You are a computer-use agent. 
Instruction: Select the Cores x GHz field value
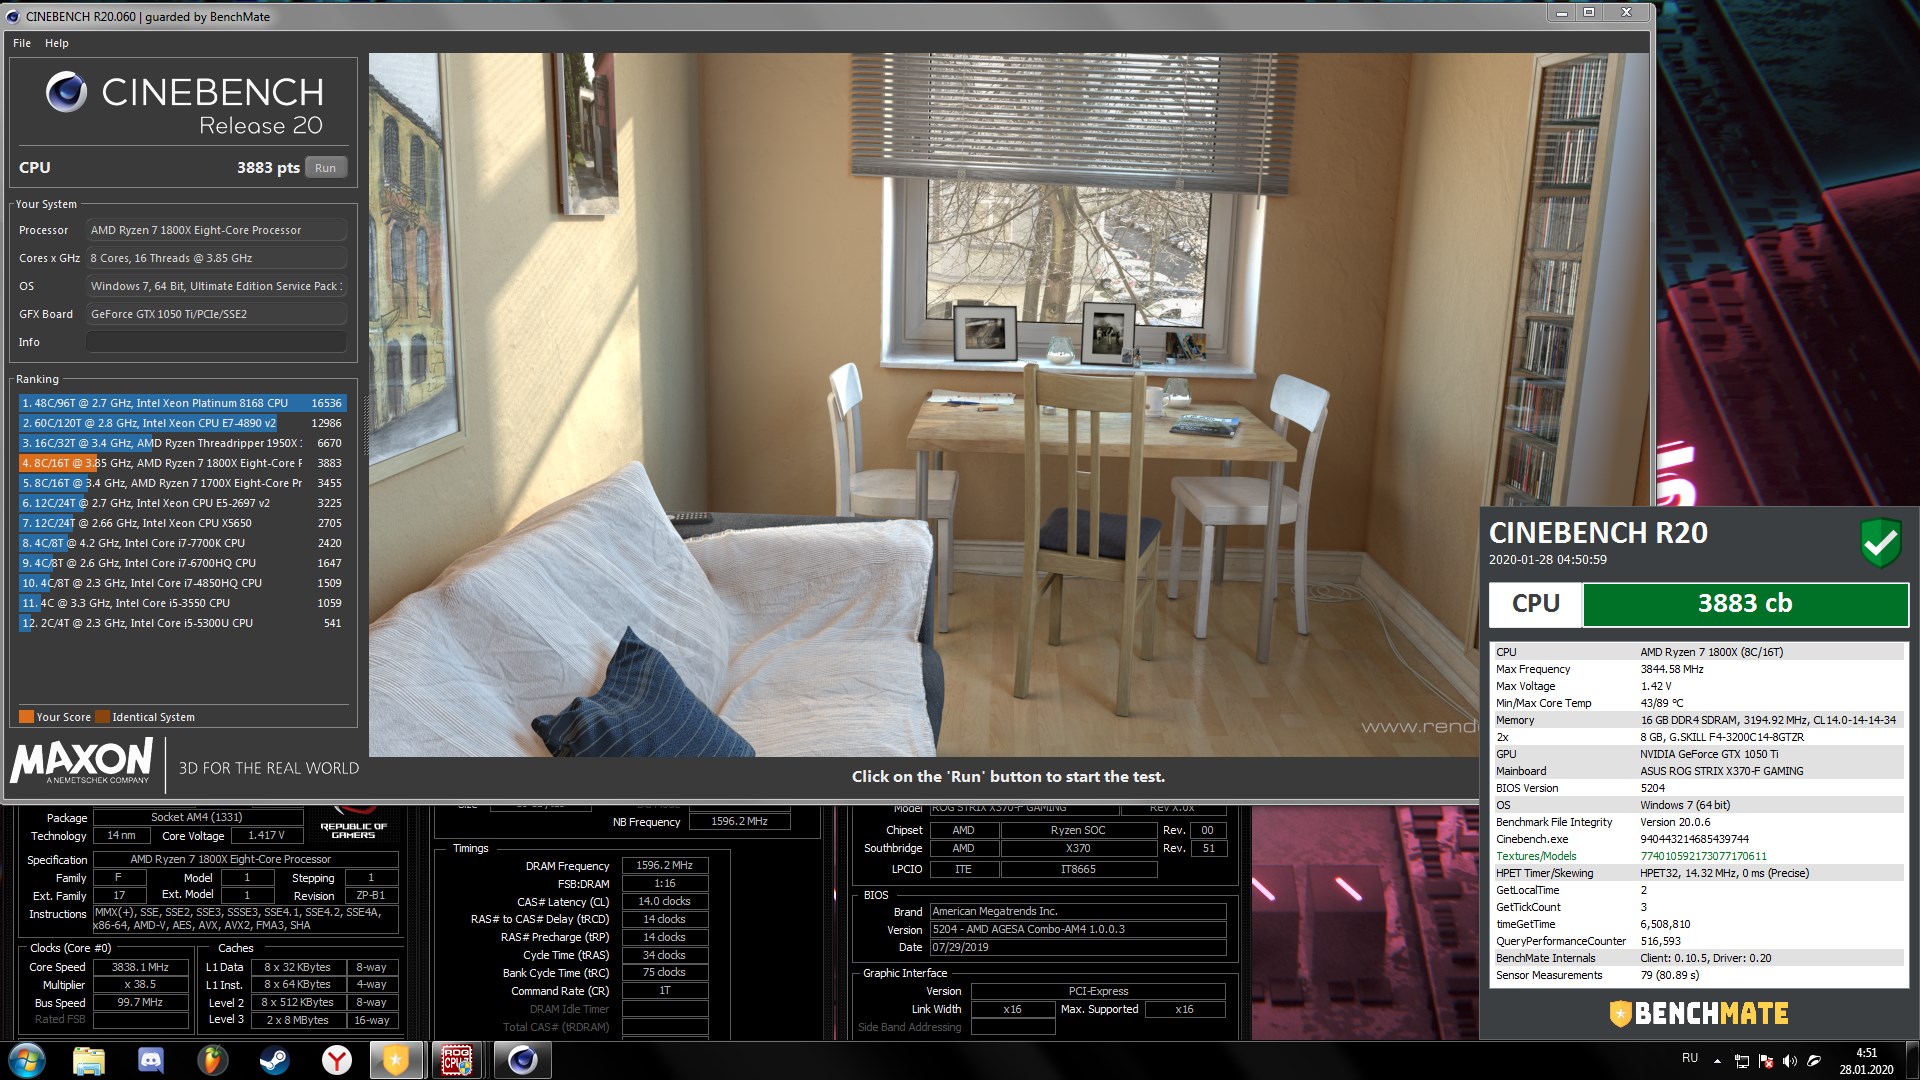click(216, 258)
